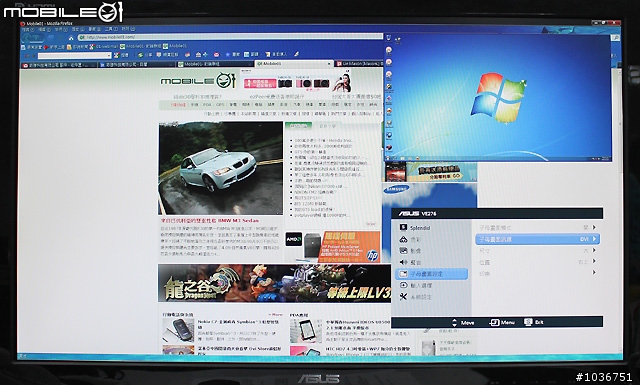
Task: Click the Firefox Home icon beside address bar
Action: (71, 38)
